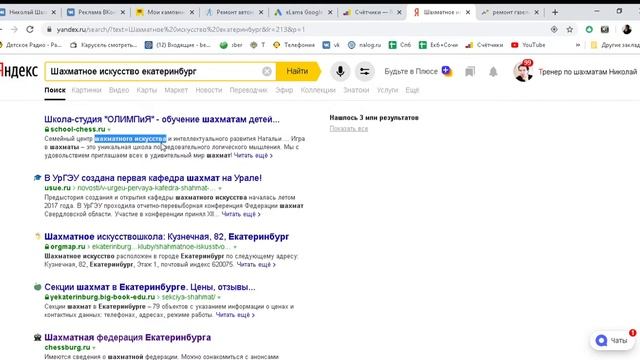Image resolution: width=640 pixels, height=360 pixels.
Task: Open Секции шахмат в Екатеринбурге result
Action: [x=150, y=287]
